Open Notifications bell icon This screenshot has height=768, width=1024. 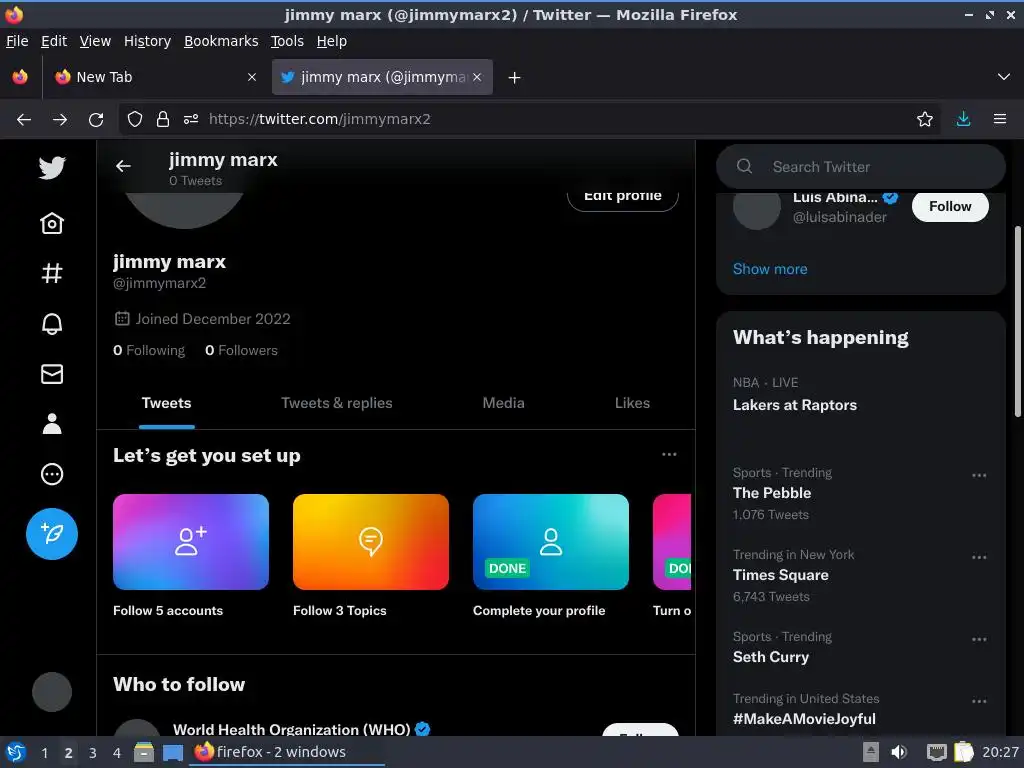coord(52,323)
